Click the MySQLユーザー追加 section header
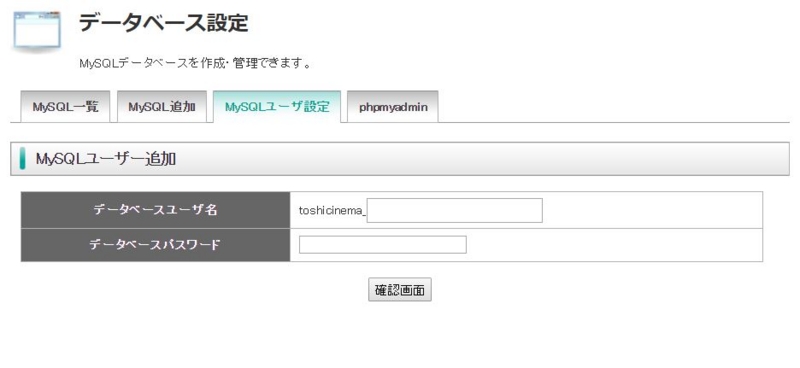This screenshot has width=800, height=368. (x=400, y=159)
